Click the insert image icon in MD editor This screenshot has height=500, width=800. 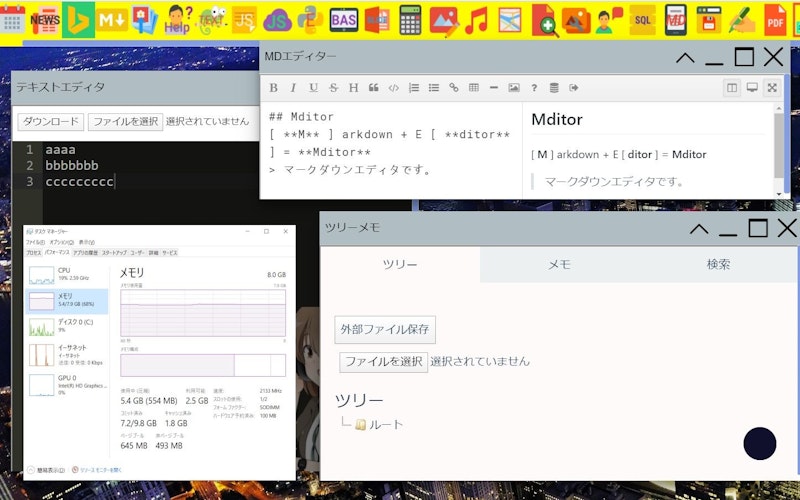click(x=514, y=88)
